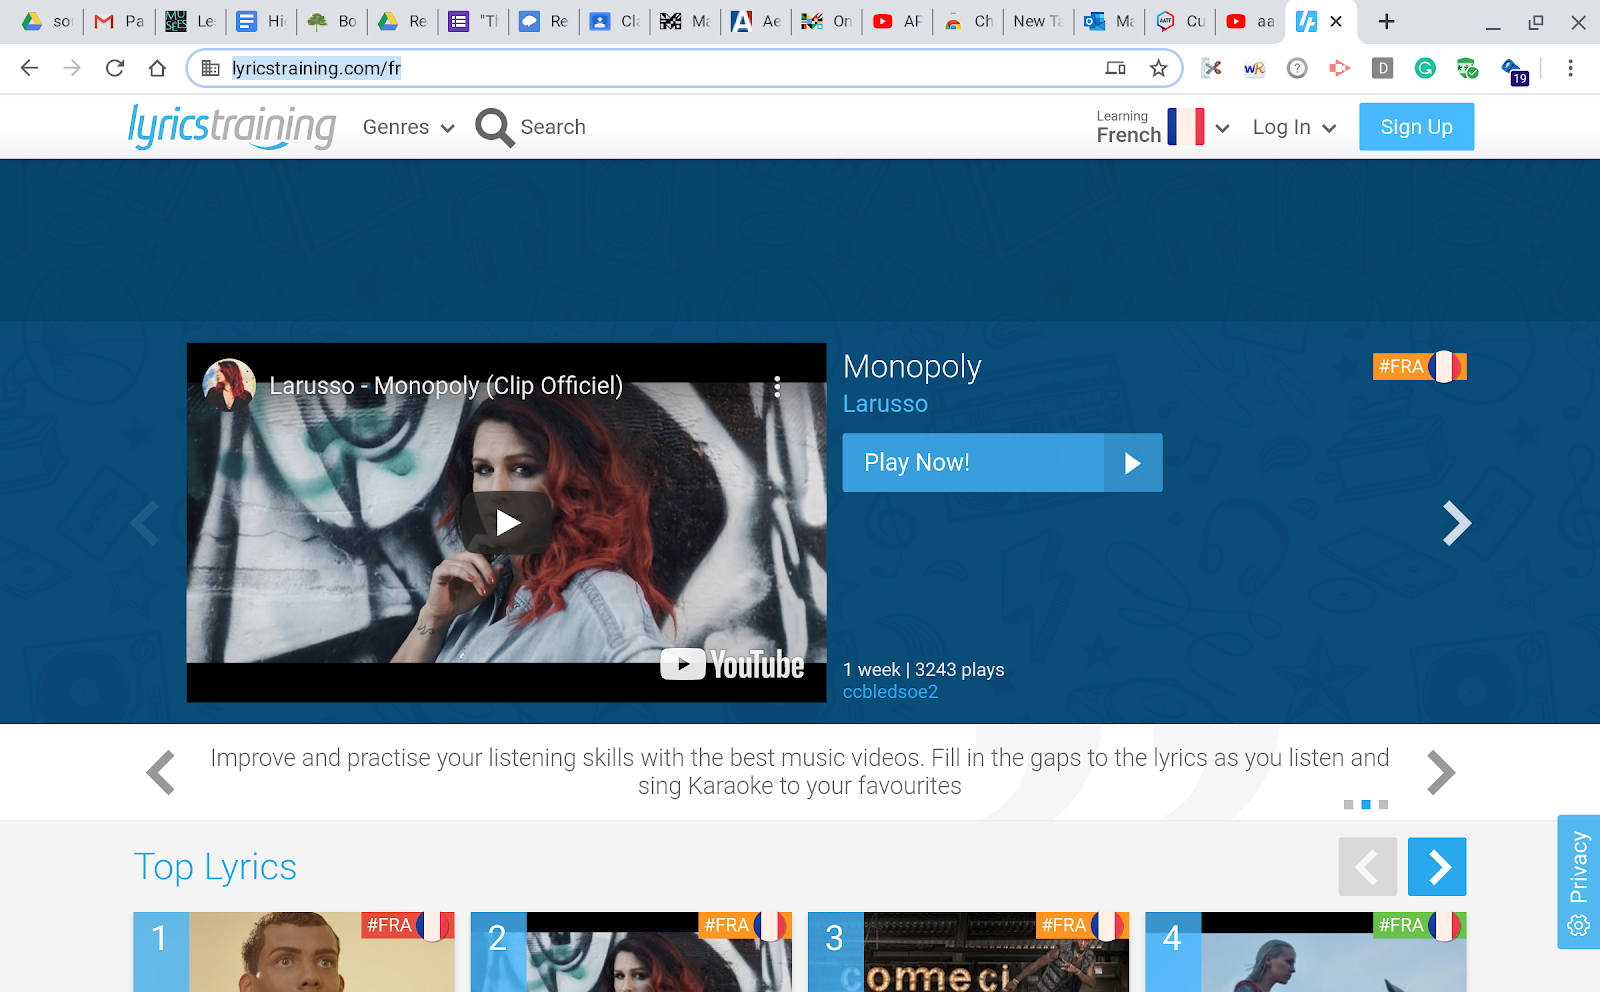The image size is (1600, 992).
Task: Click the Sign Up button
Action: pyautogui.click(x=1416, y=127)
